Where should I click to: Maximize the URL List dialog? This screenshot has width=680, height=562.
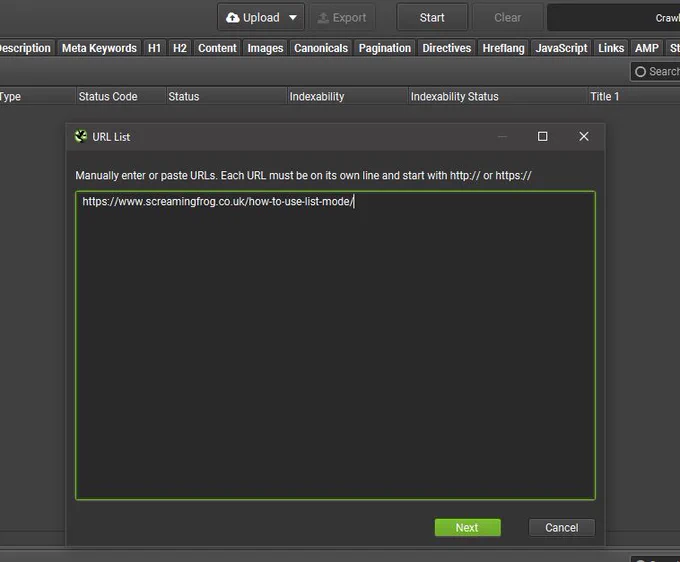[x=542, y=137]
